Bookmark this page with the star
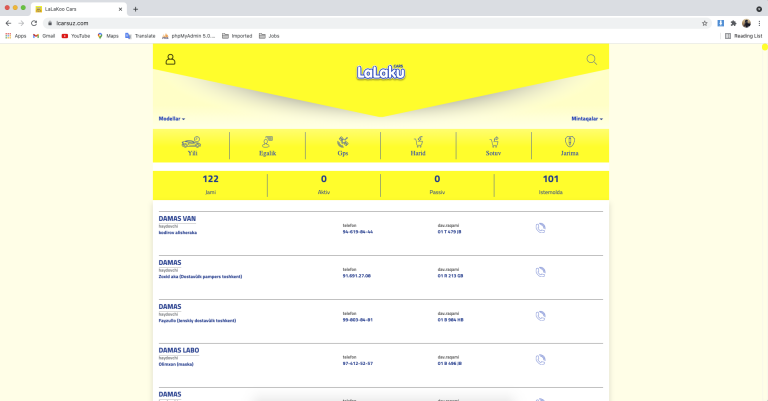Image resolution: width=768 pixels, height=401 pixels. click(x=705, y=23)
